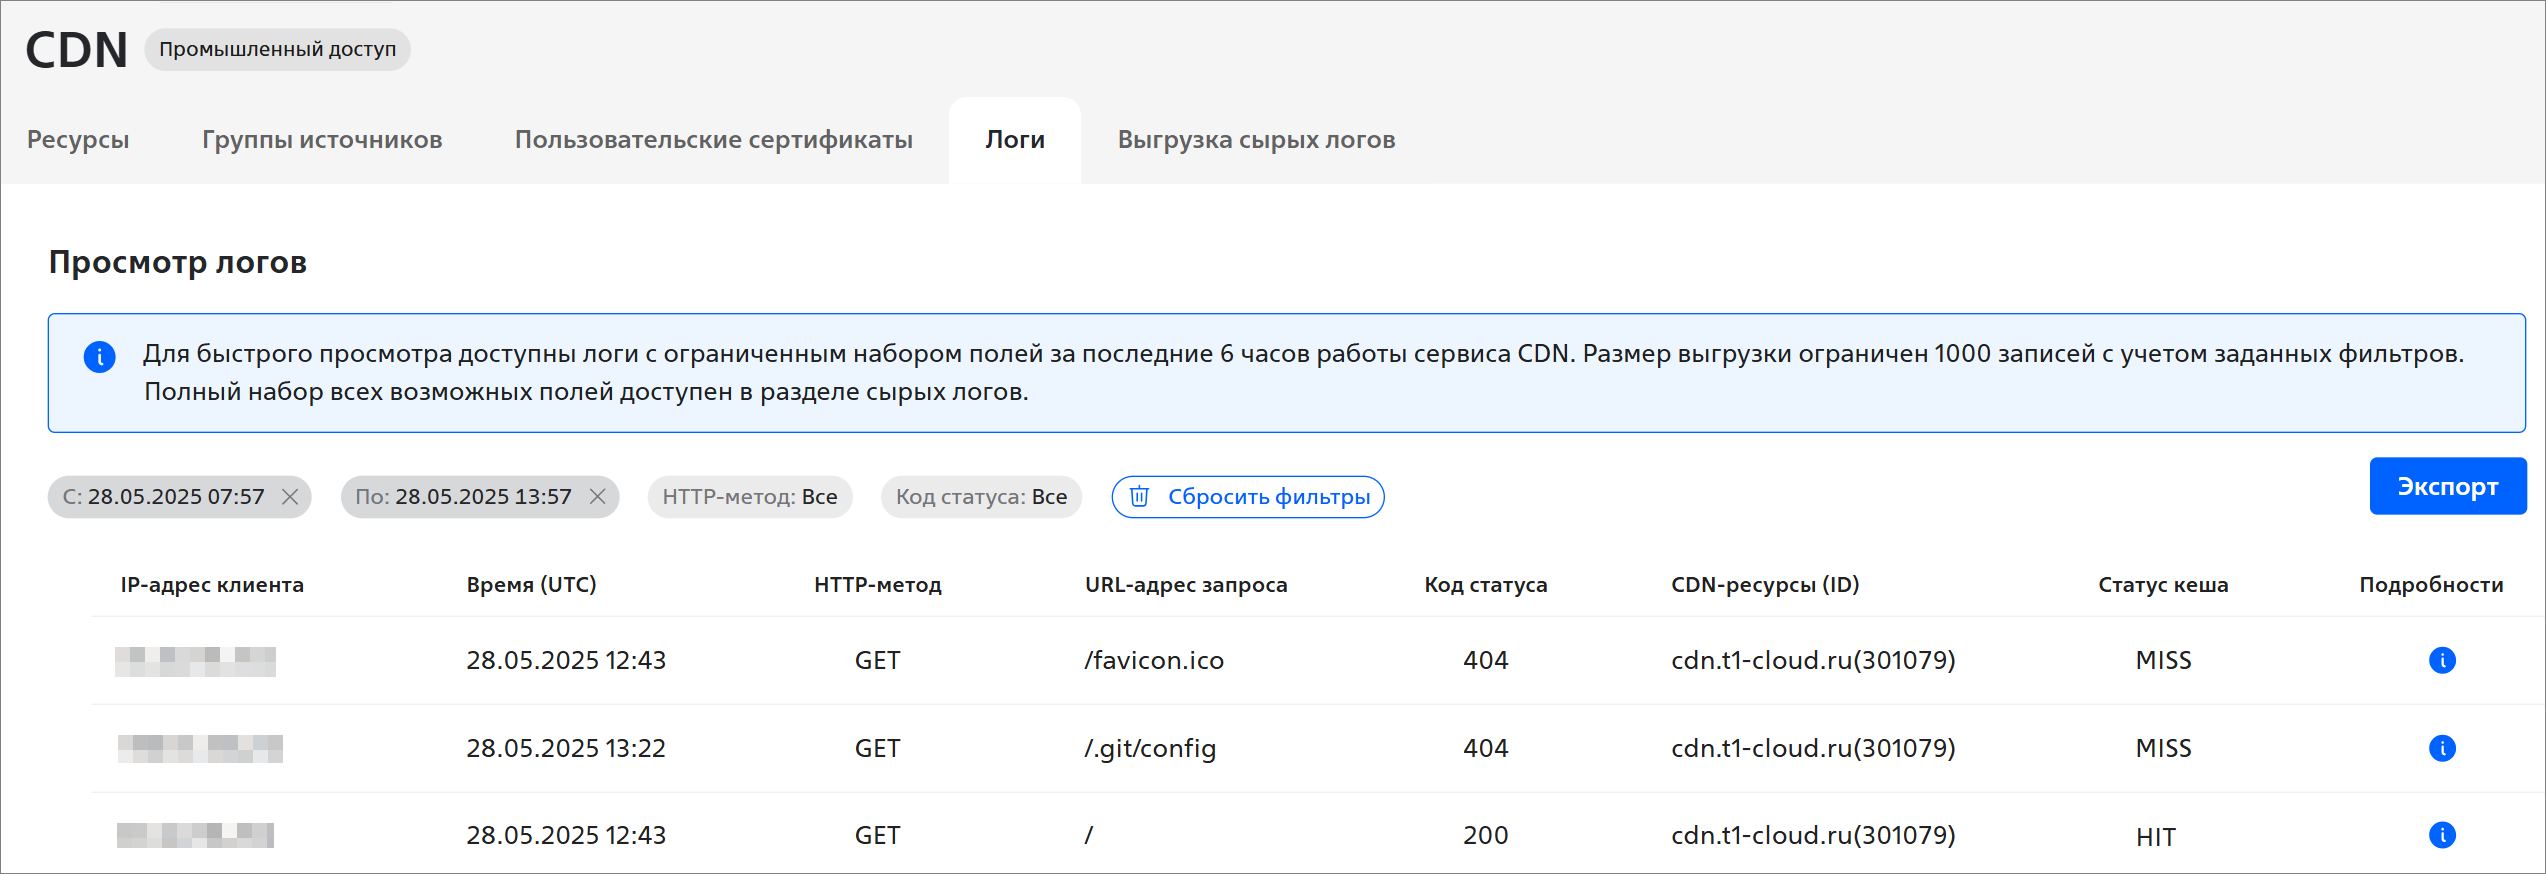Open details icon for the HIT row

tap(2442, 835)
